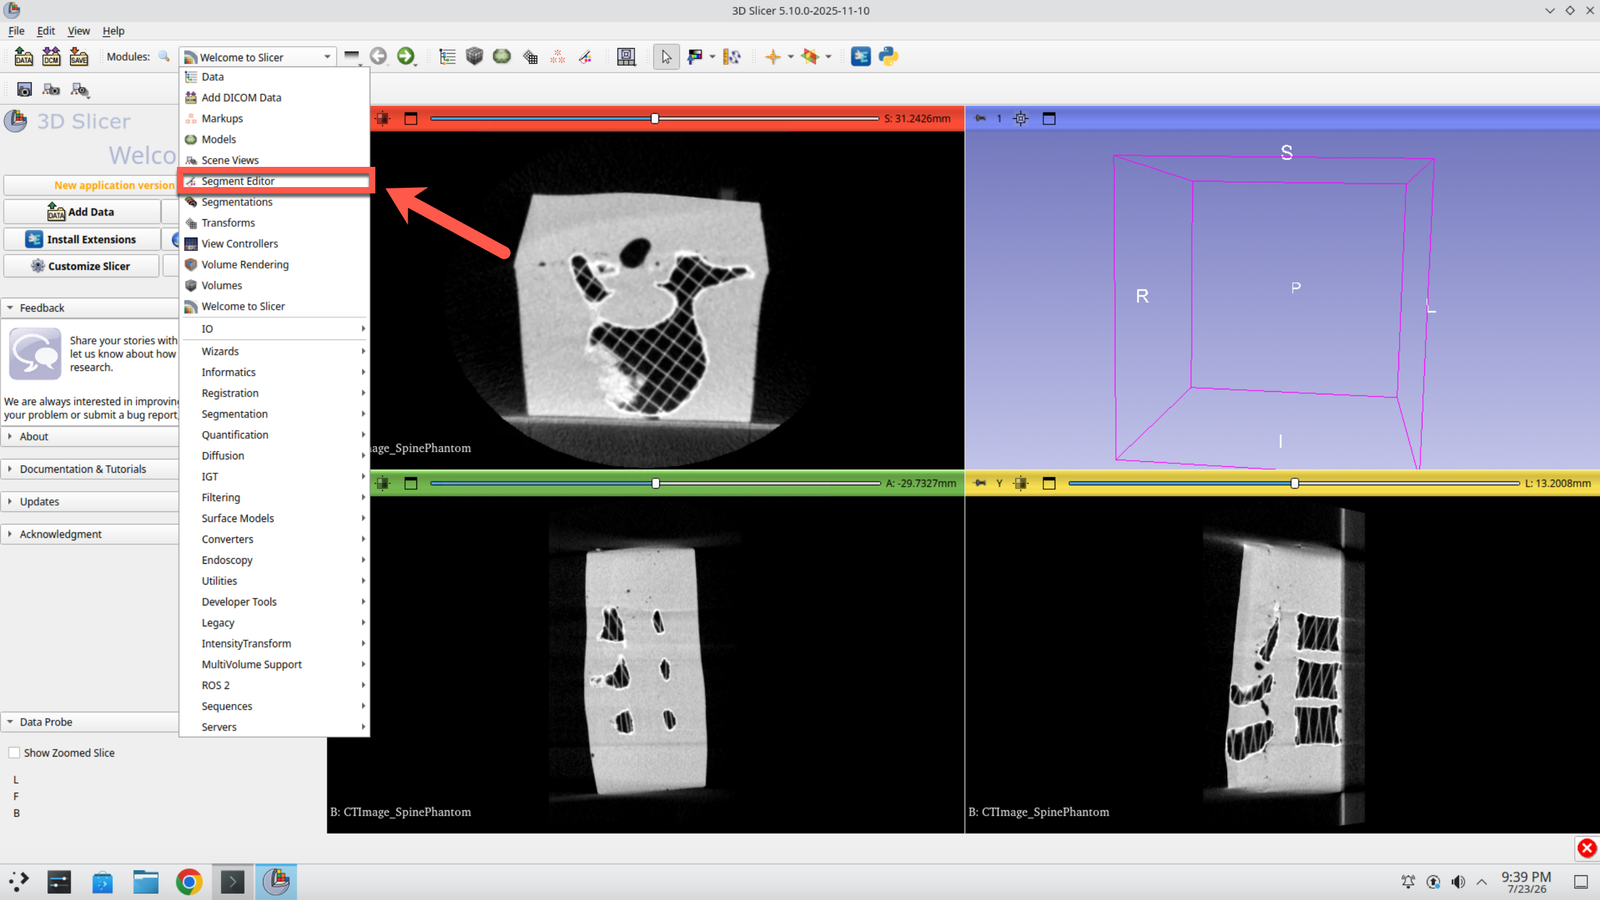
Task: Go to the next module with green arrow
Action: click(x=405, y=57)
